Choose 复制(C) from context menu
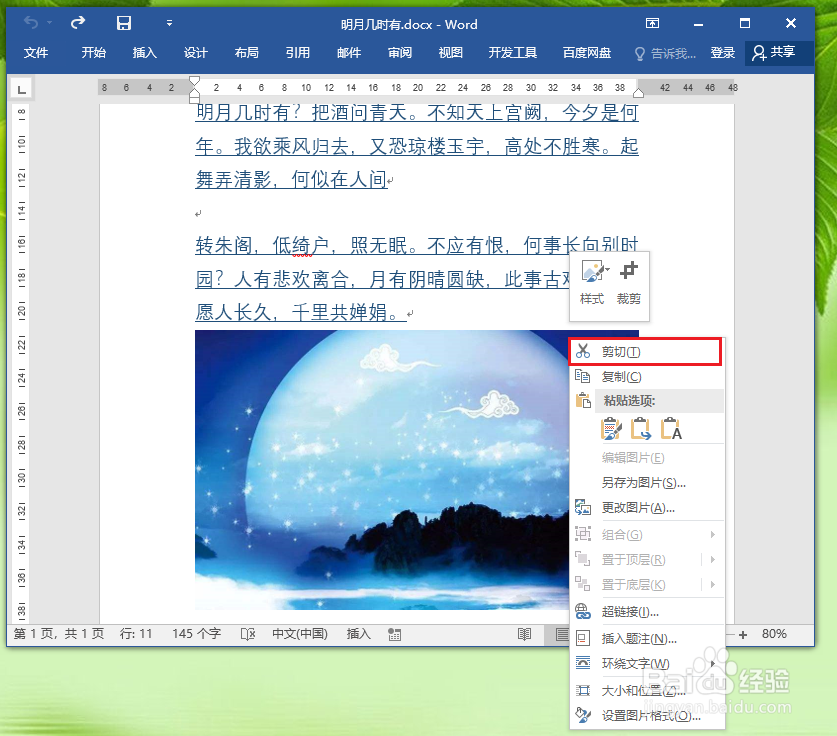 click(648, 377)
